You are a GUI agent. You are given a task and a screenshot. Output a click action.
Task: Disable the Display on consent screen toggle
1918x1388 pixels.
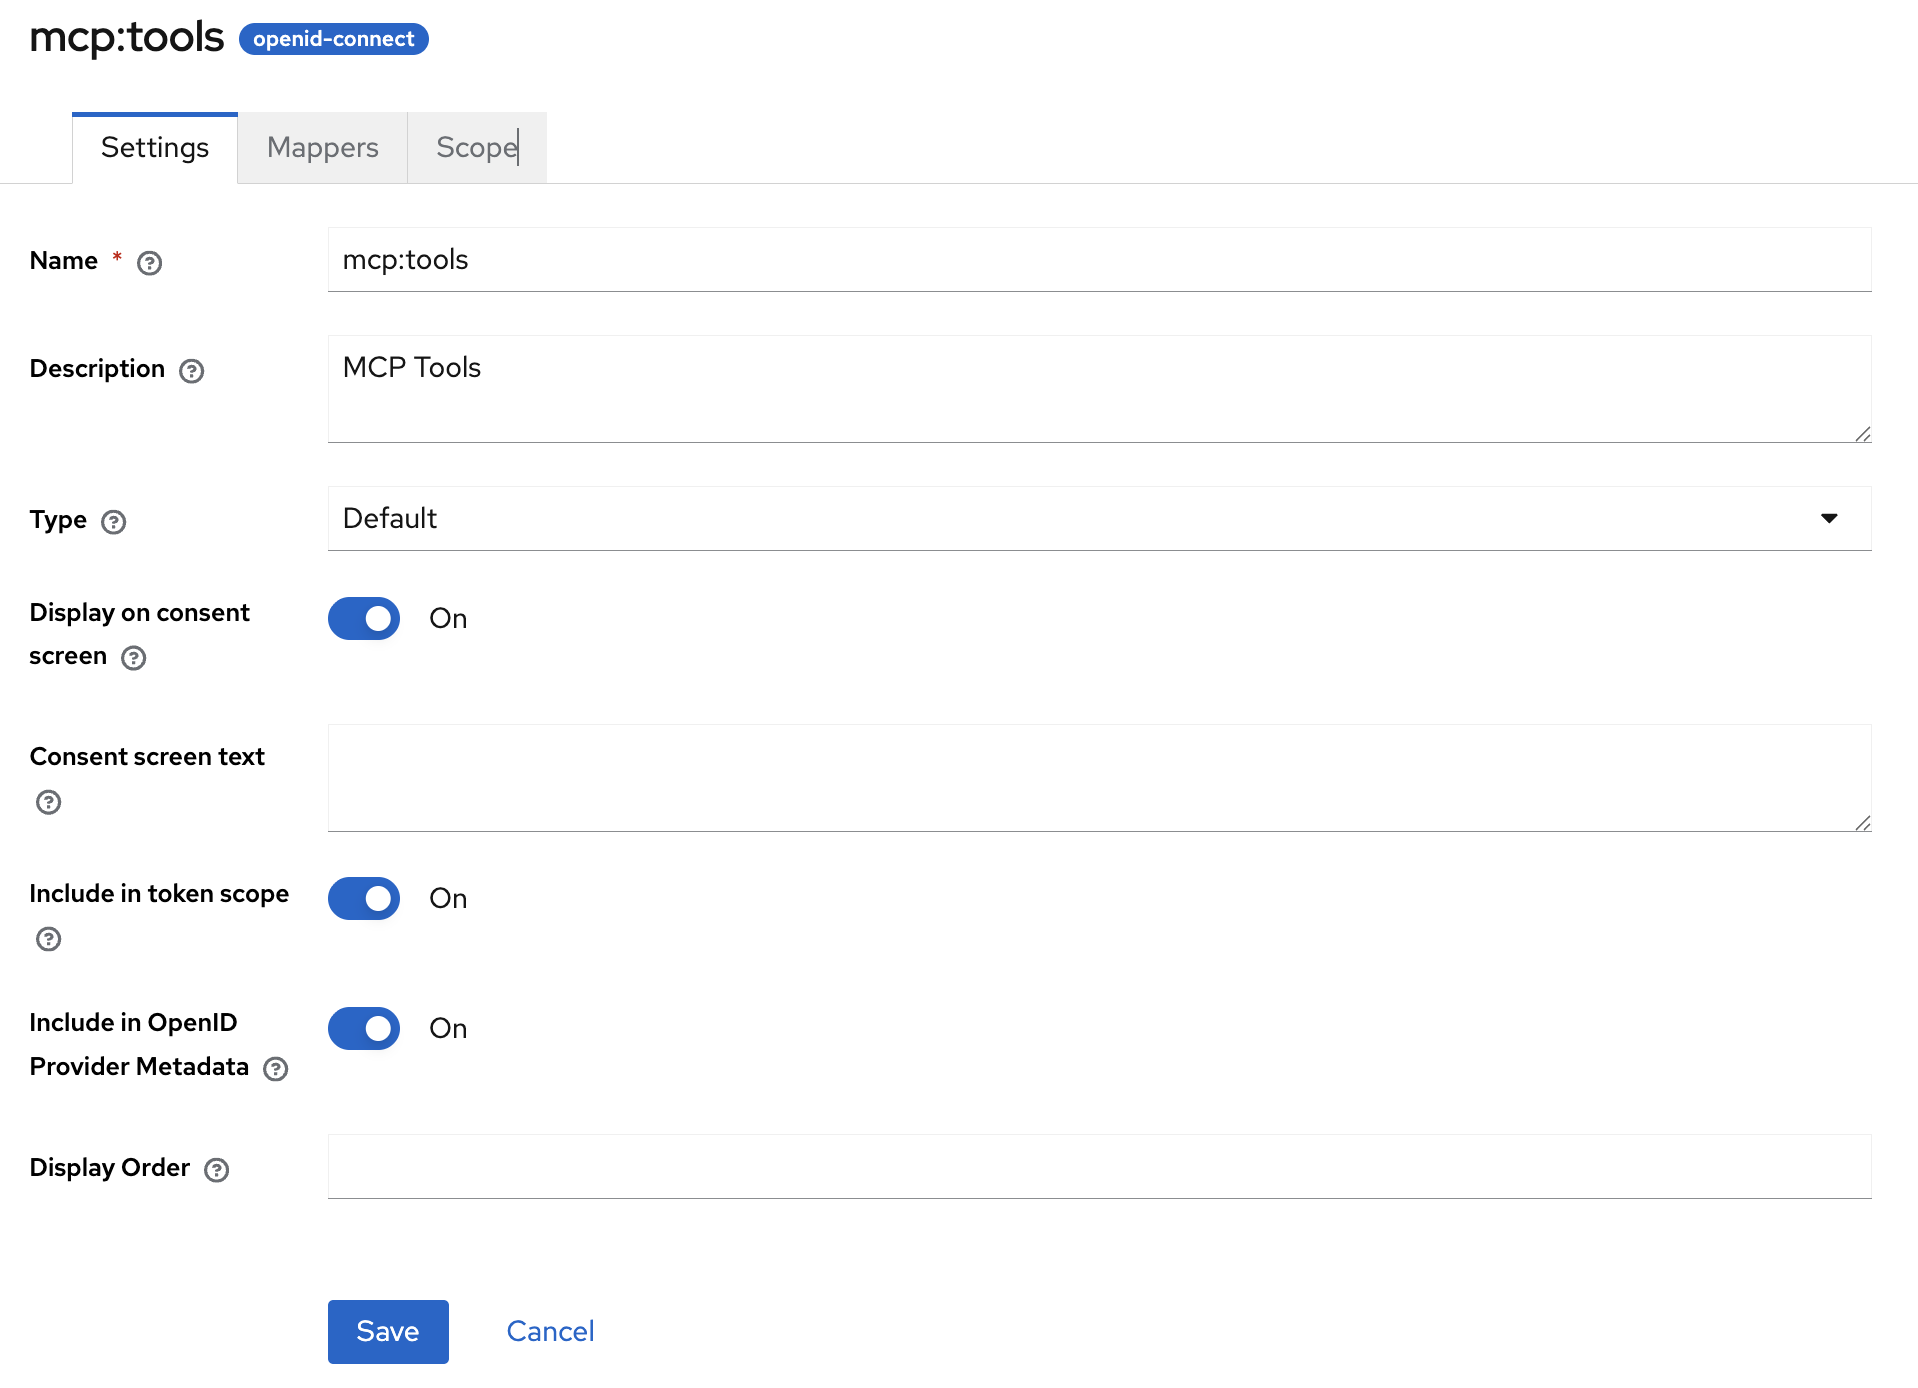point(364,619)
